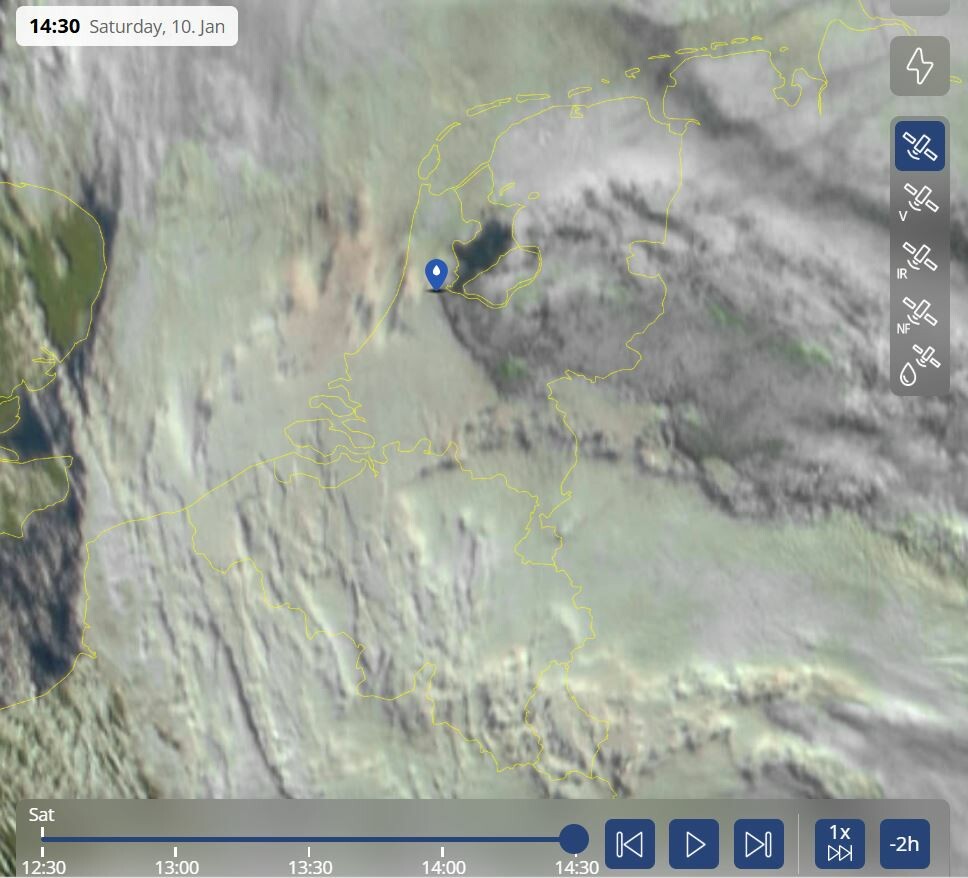The image size is (968, 878).
Task: Switch to the NF satellite layer
Action: pyautogui.click(x=918, y=315)
